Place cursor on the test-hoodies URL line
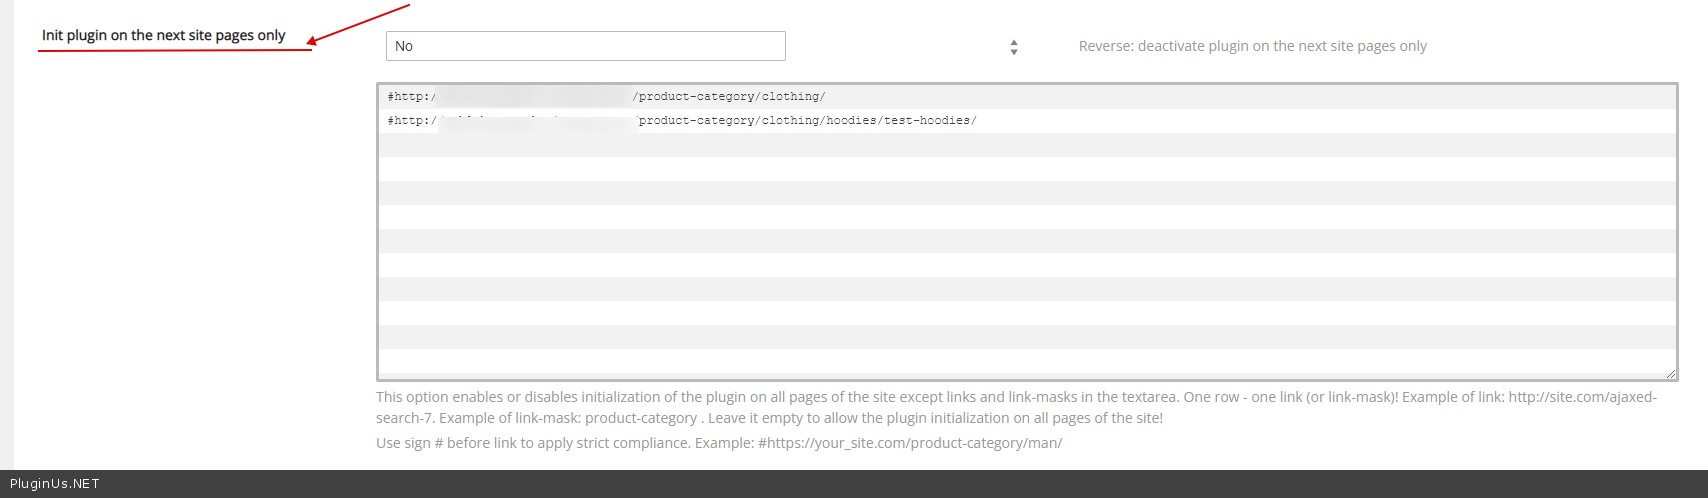Screen dimensions: 1708x498 [x=929, y=121]
